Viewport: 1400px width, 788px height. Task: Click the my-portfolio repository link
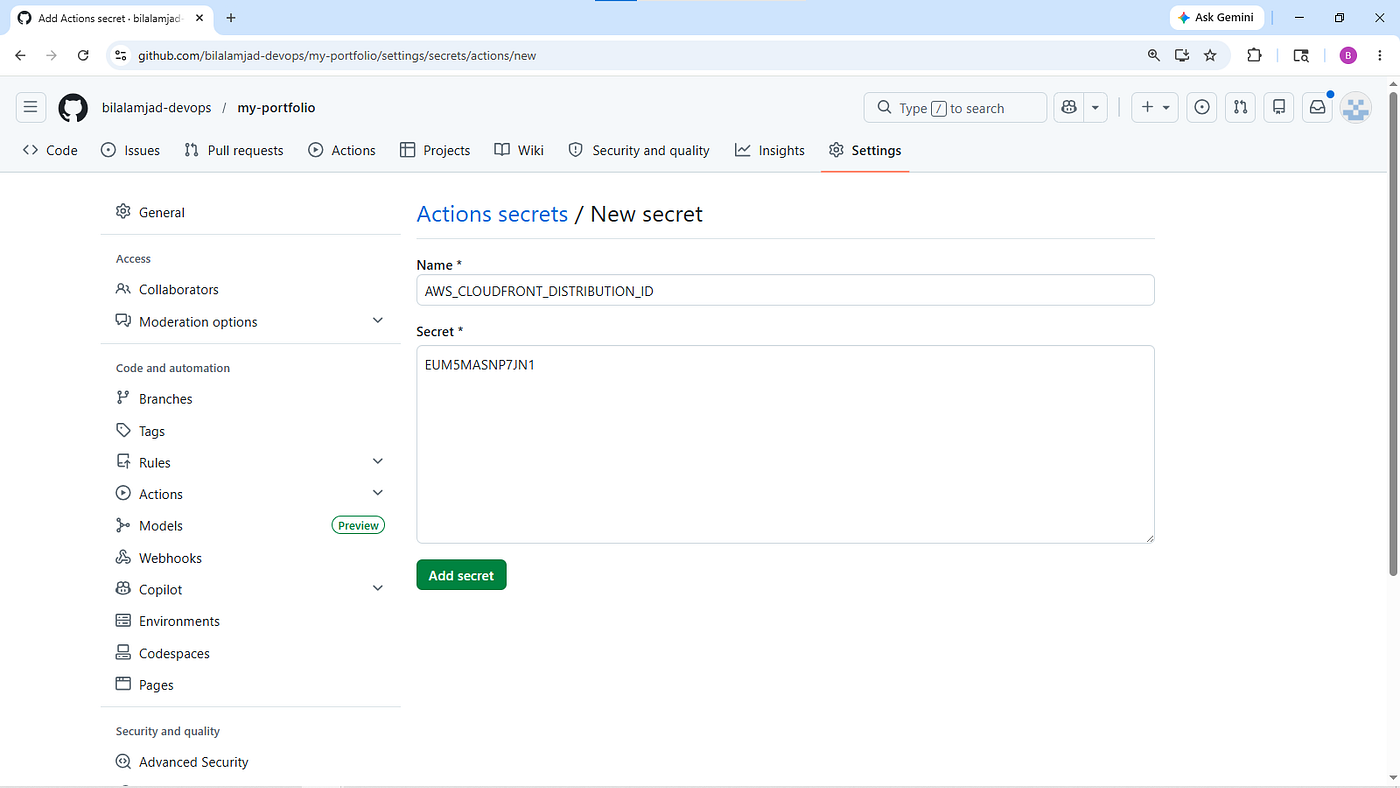coord(276,108)
